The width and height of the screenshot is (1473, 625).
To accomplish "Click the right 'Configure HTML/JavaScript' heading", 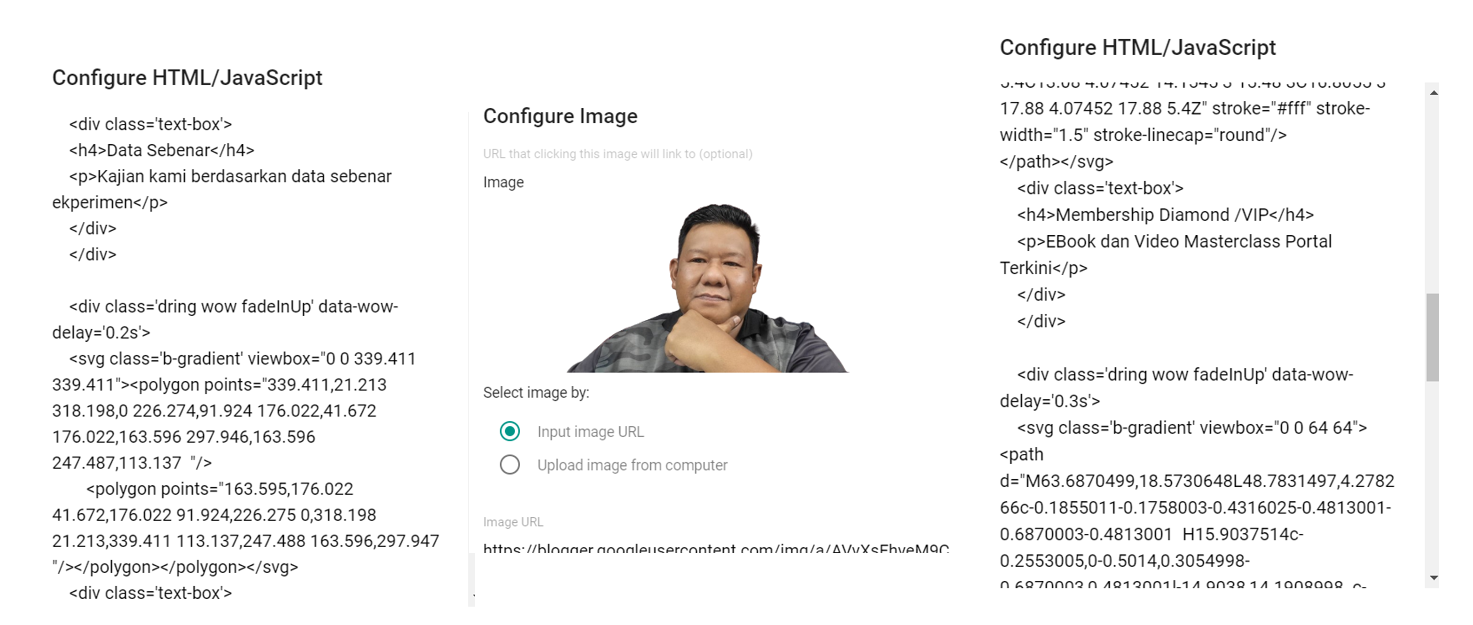I will pyautogui.click(x=1138, y=47).
